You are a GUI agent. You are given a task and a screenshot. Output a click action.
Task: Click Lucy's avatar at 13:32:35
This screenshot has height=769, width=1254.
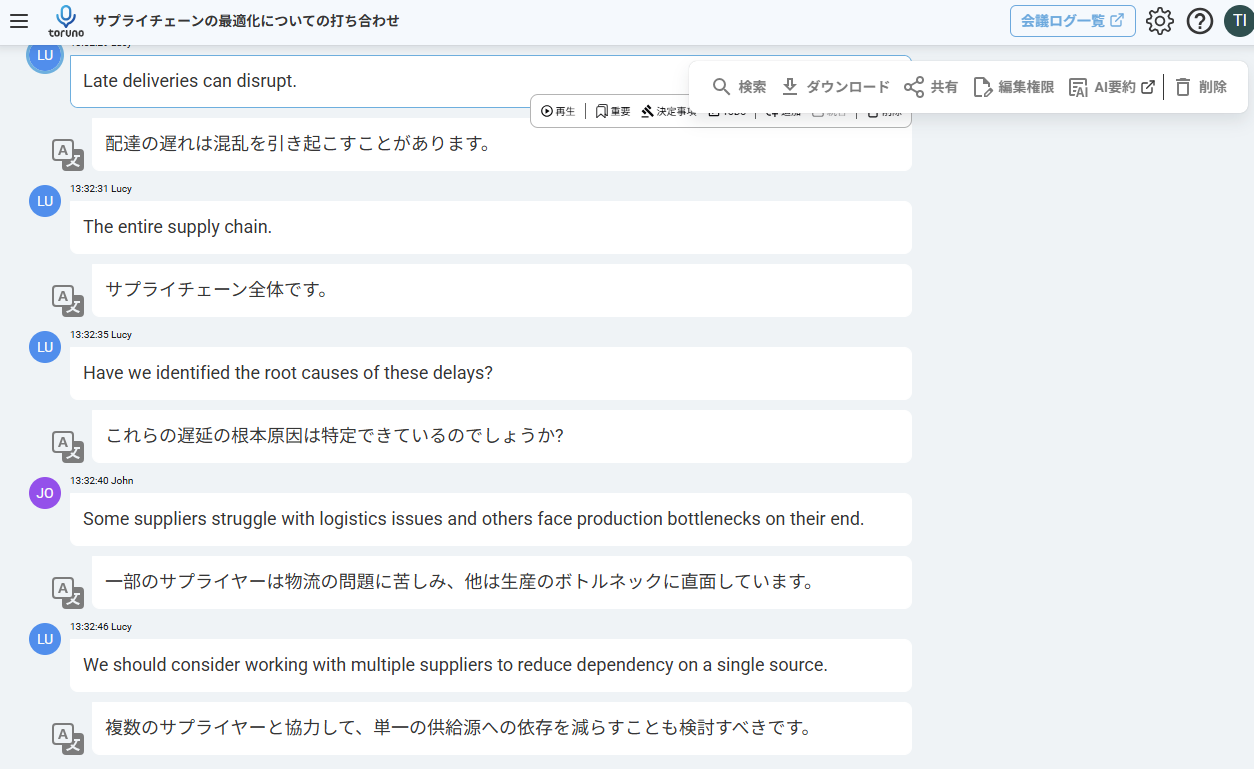[x=45, y=347]
